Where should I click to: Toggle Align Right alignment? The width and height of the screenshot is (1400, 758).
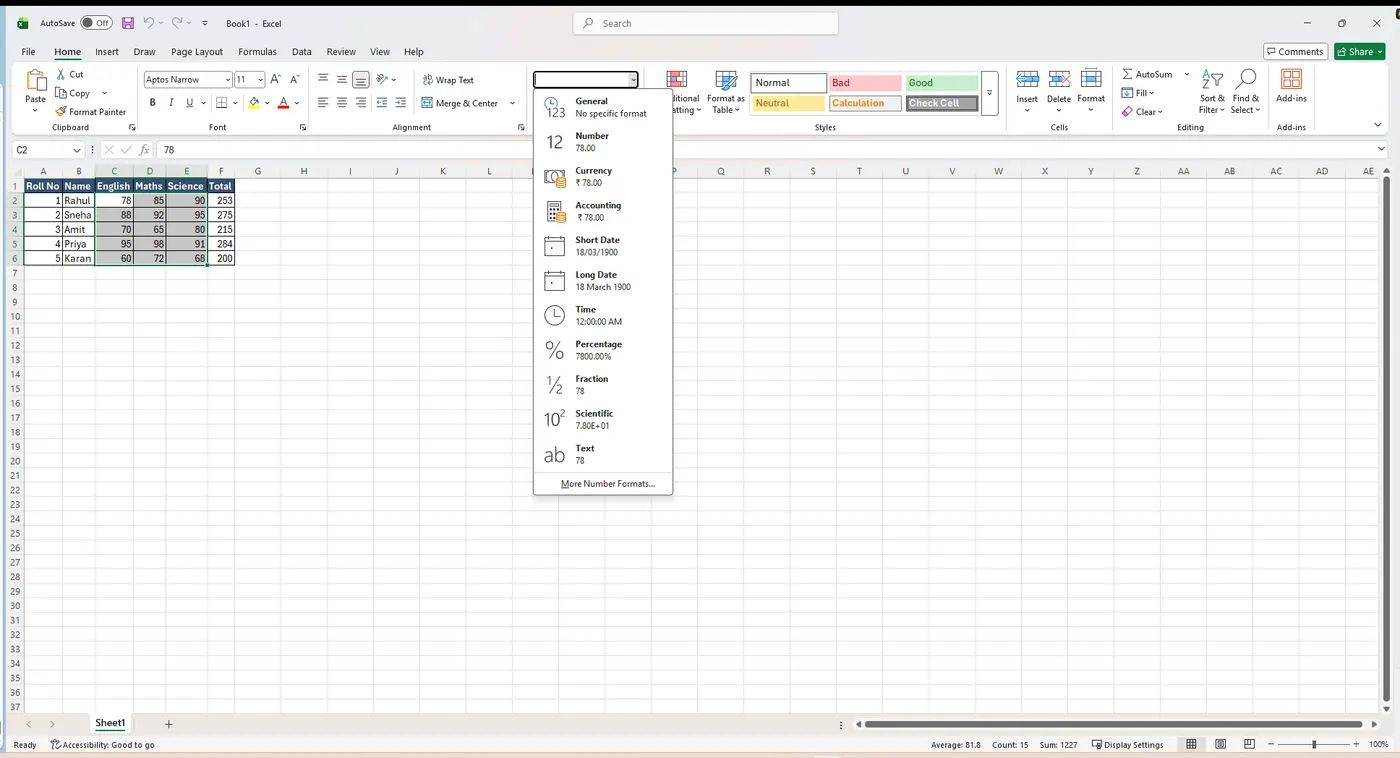tap(361, 103)
